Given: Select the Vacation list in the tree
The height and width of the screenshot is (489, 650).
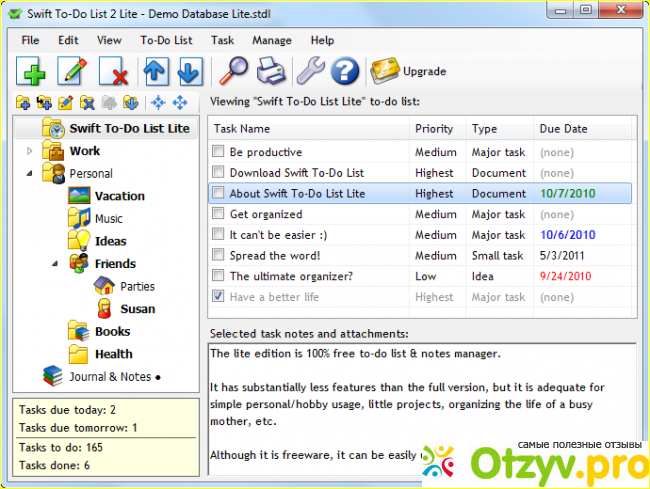Looking at the screenshot, I should (x=119, y=196).
